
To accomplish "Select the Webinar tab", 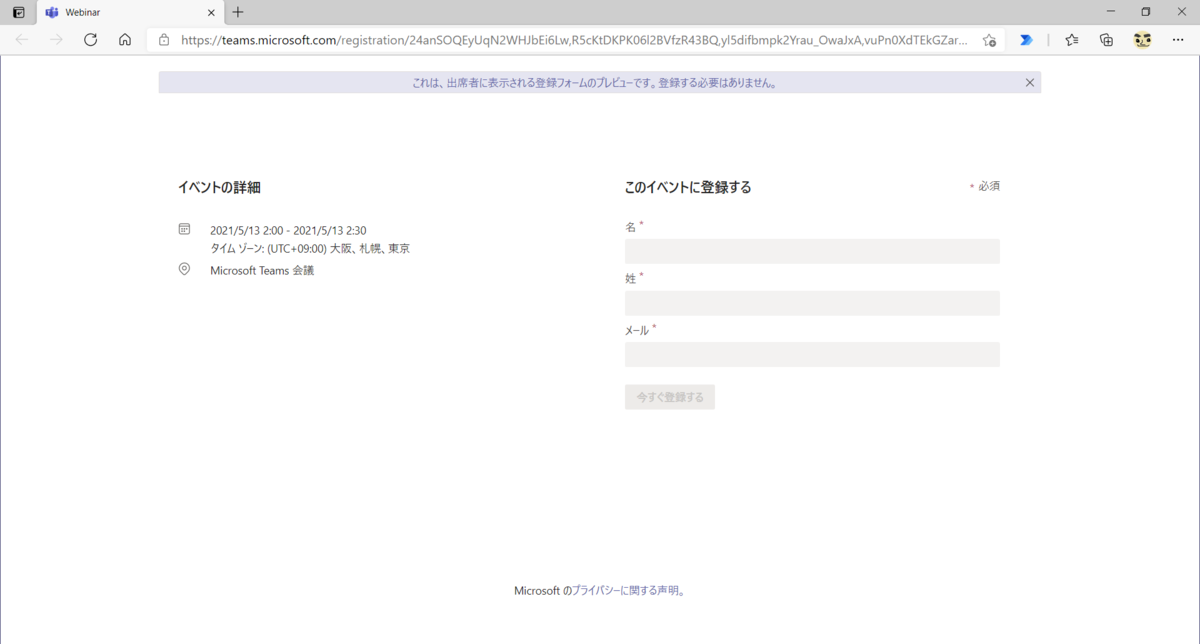I will coord(130,12).
